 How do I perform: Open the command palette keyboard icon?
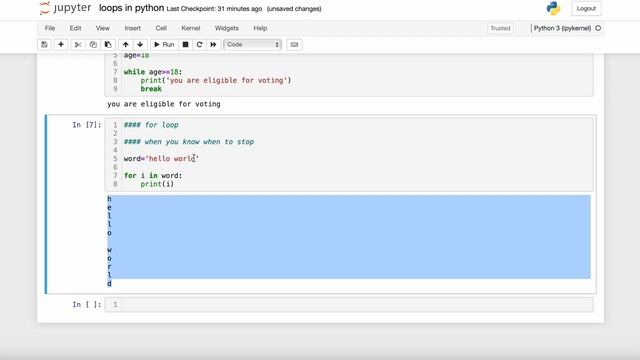[x=294, y=44]
